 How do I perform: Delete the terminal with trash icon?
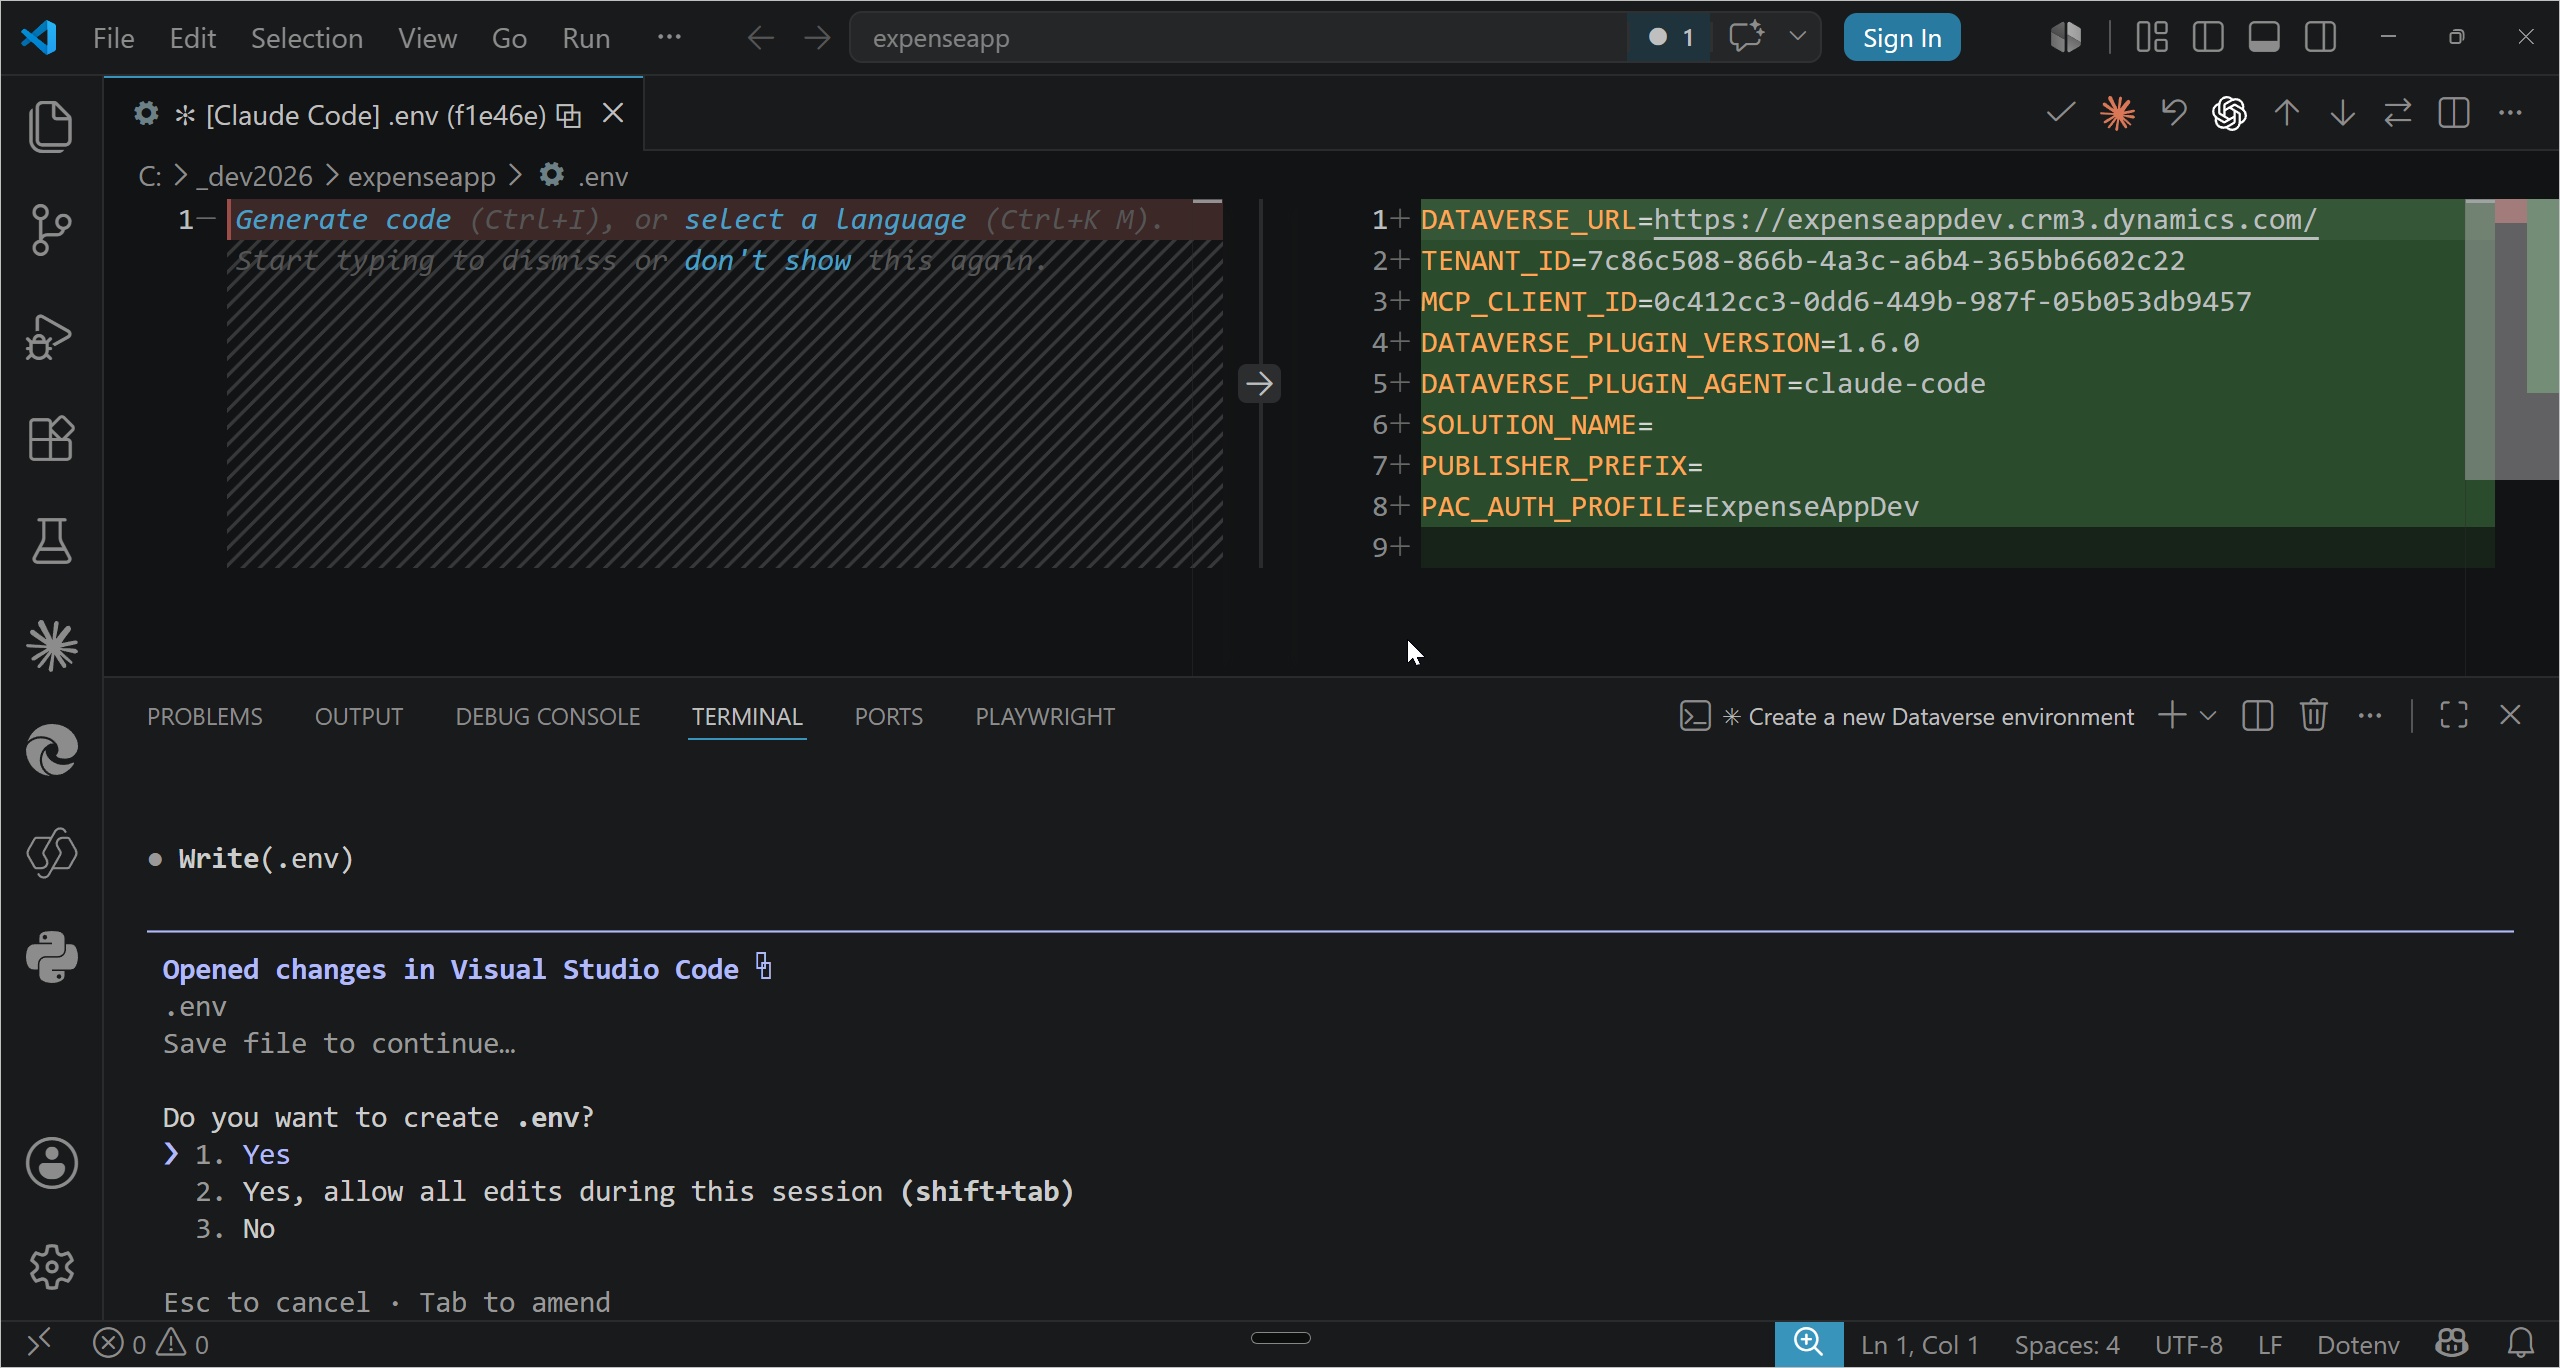pyautogui.click(x=2314, y=716)
